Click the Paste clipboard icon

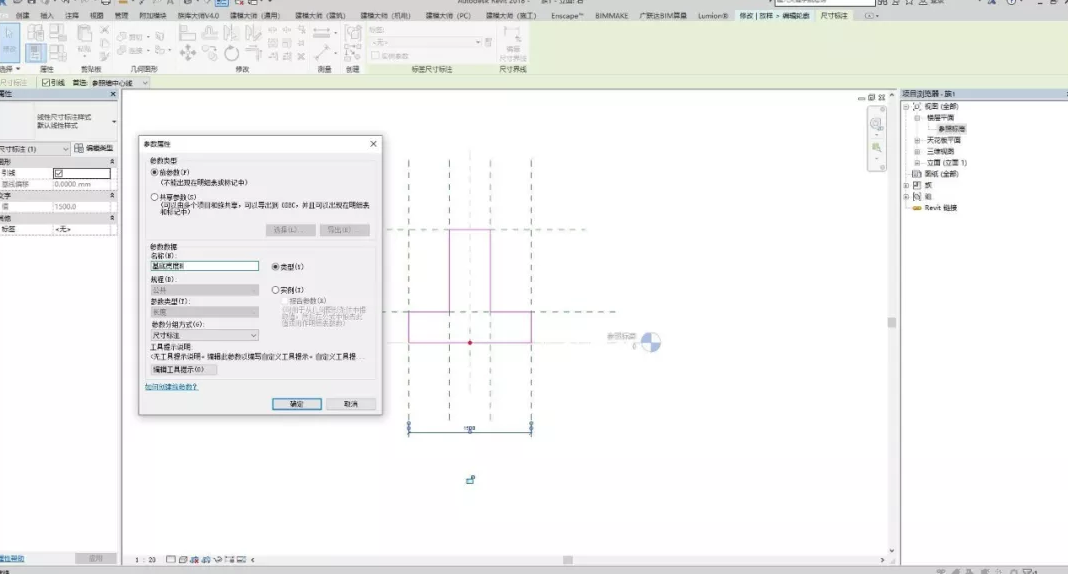pos(84,35)
